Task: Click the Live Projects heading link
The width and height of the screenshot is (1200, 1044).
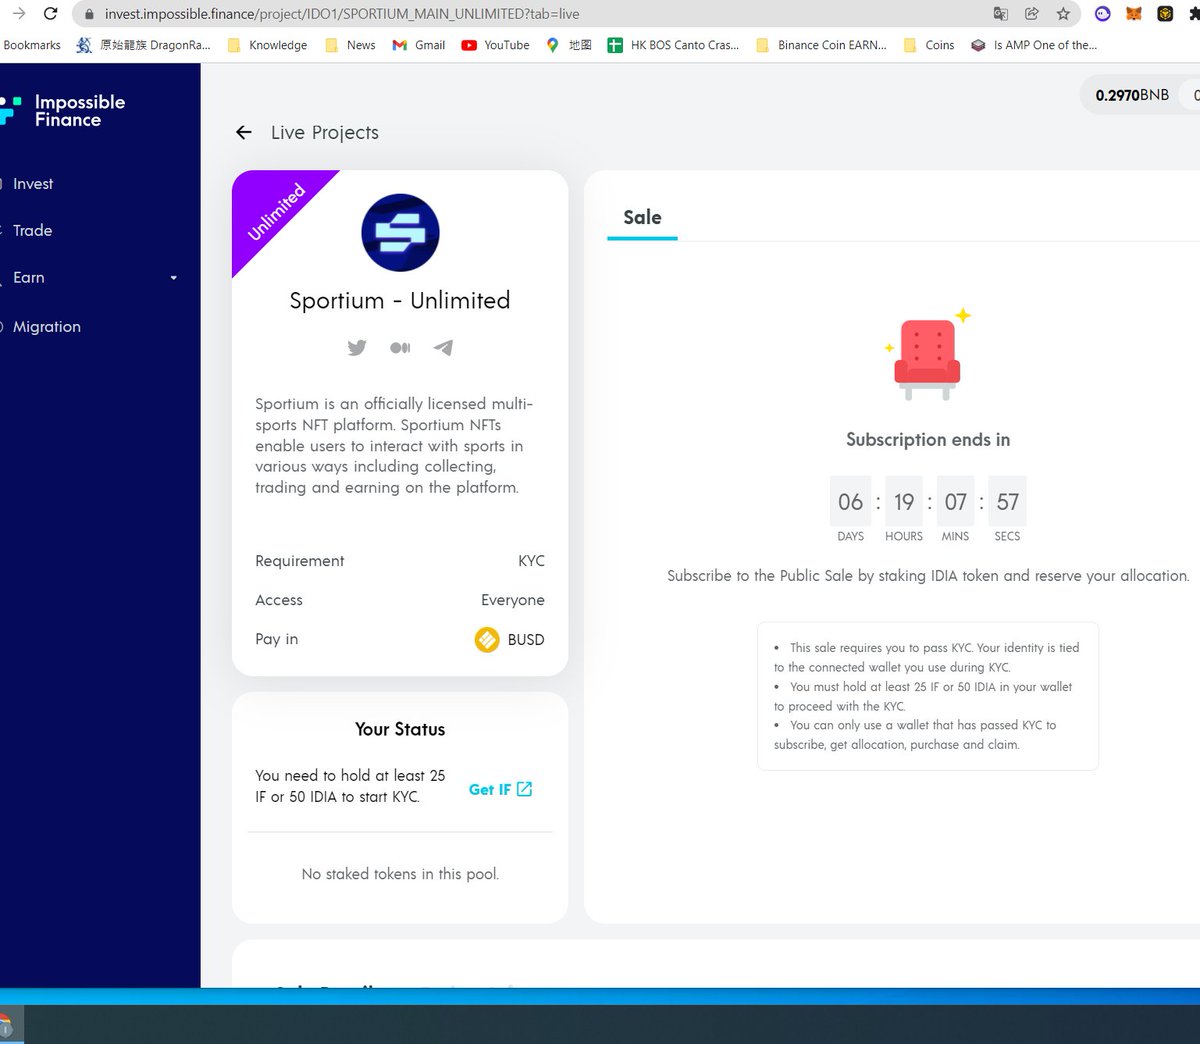Action: (x=325, y=132)
